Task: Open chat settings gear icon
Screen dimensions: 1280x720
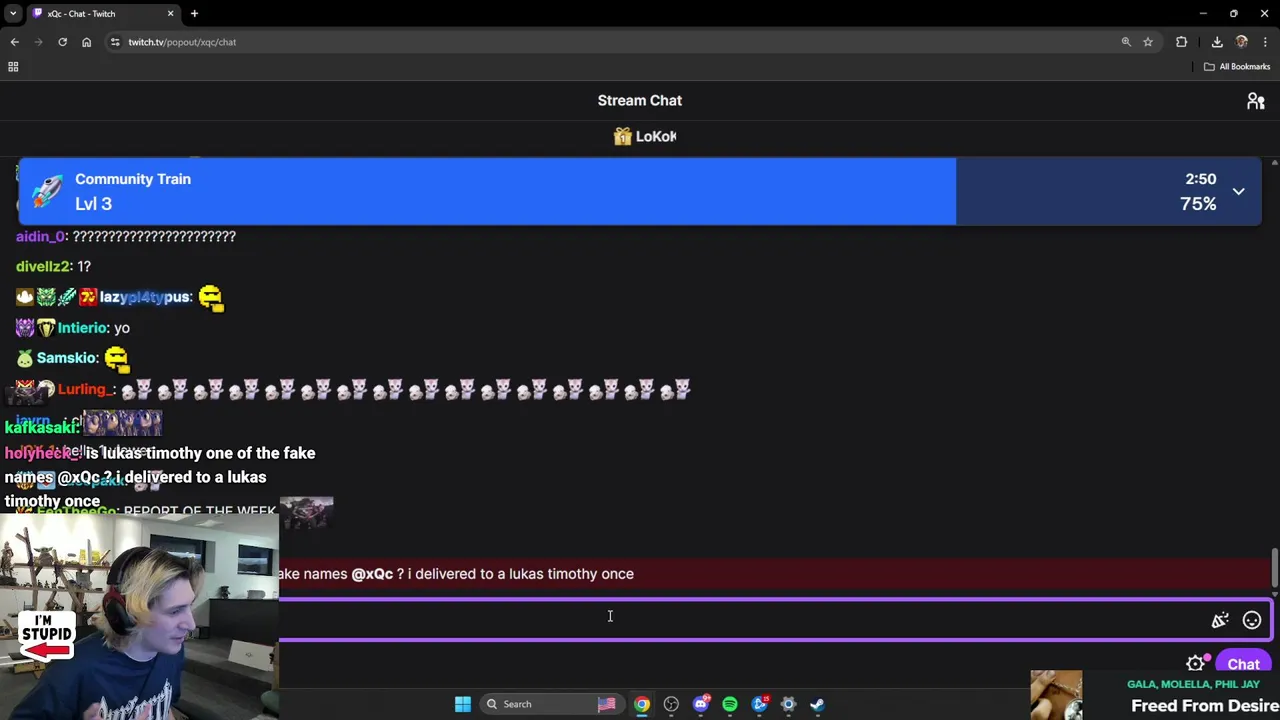Action: (1195, 663)
